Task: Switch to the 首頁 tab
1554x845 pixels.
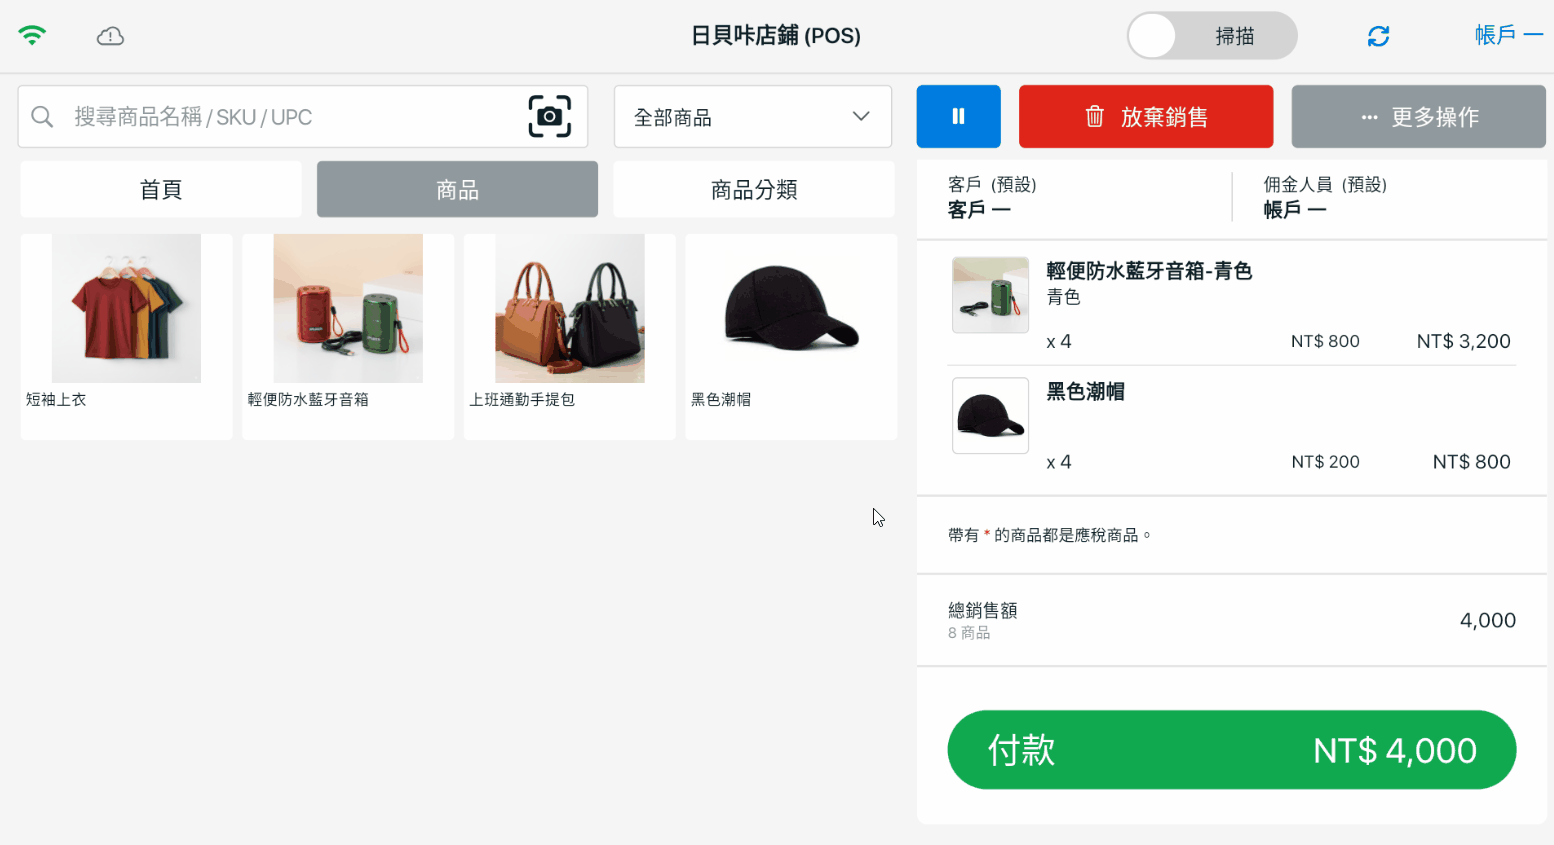Action: [161, 190]
